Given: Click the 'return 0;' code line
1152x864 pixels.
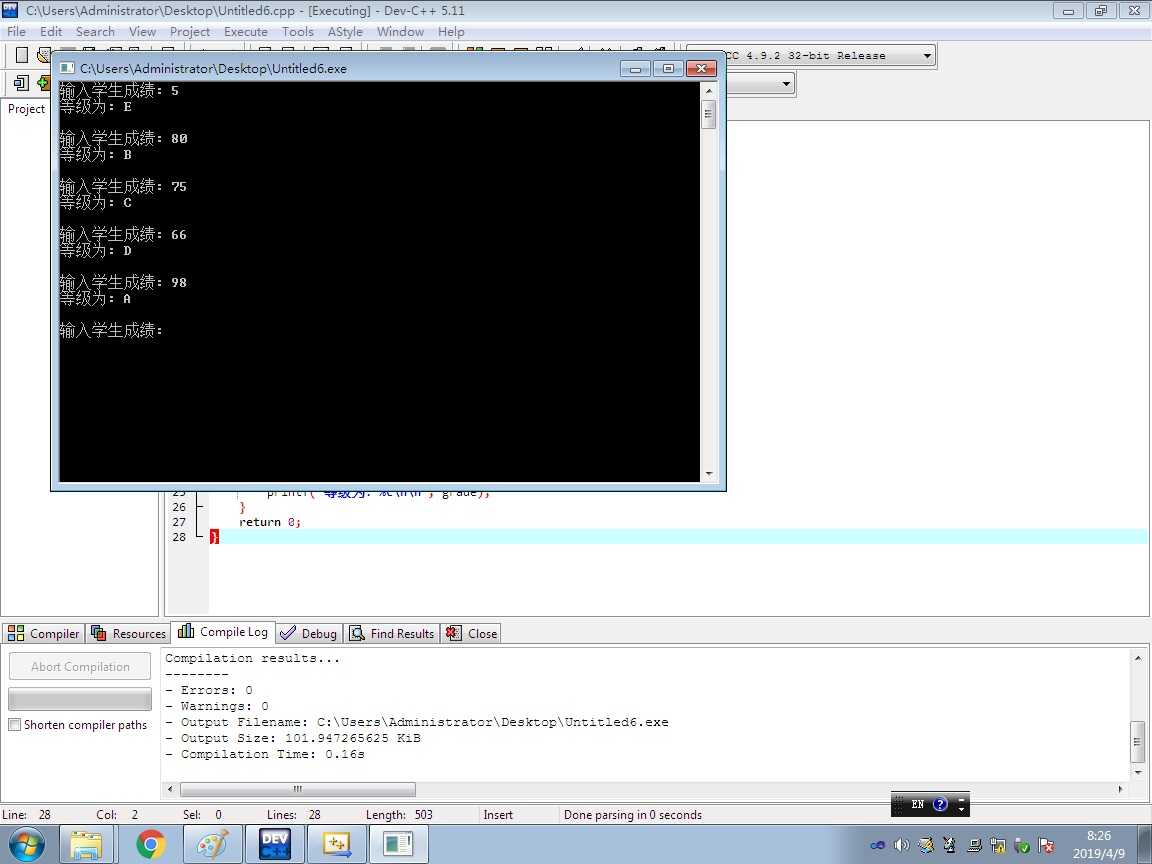Looking at the screenshot, I should [x=270, y=522].
